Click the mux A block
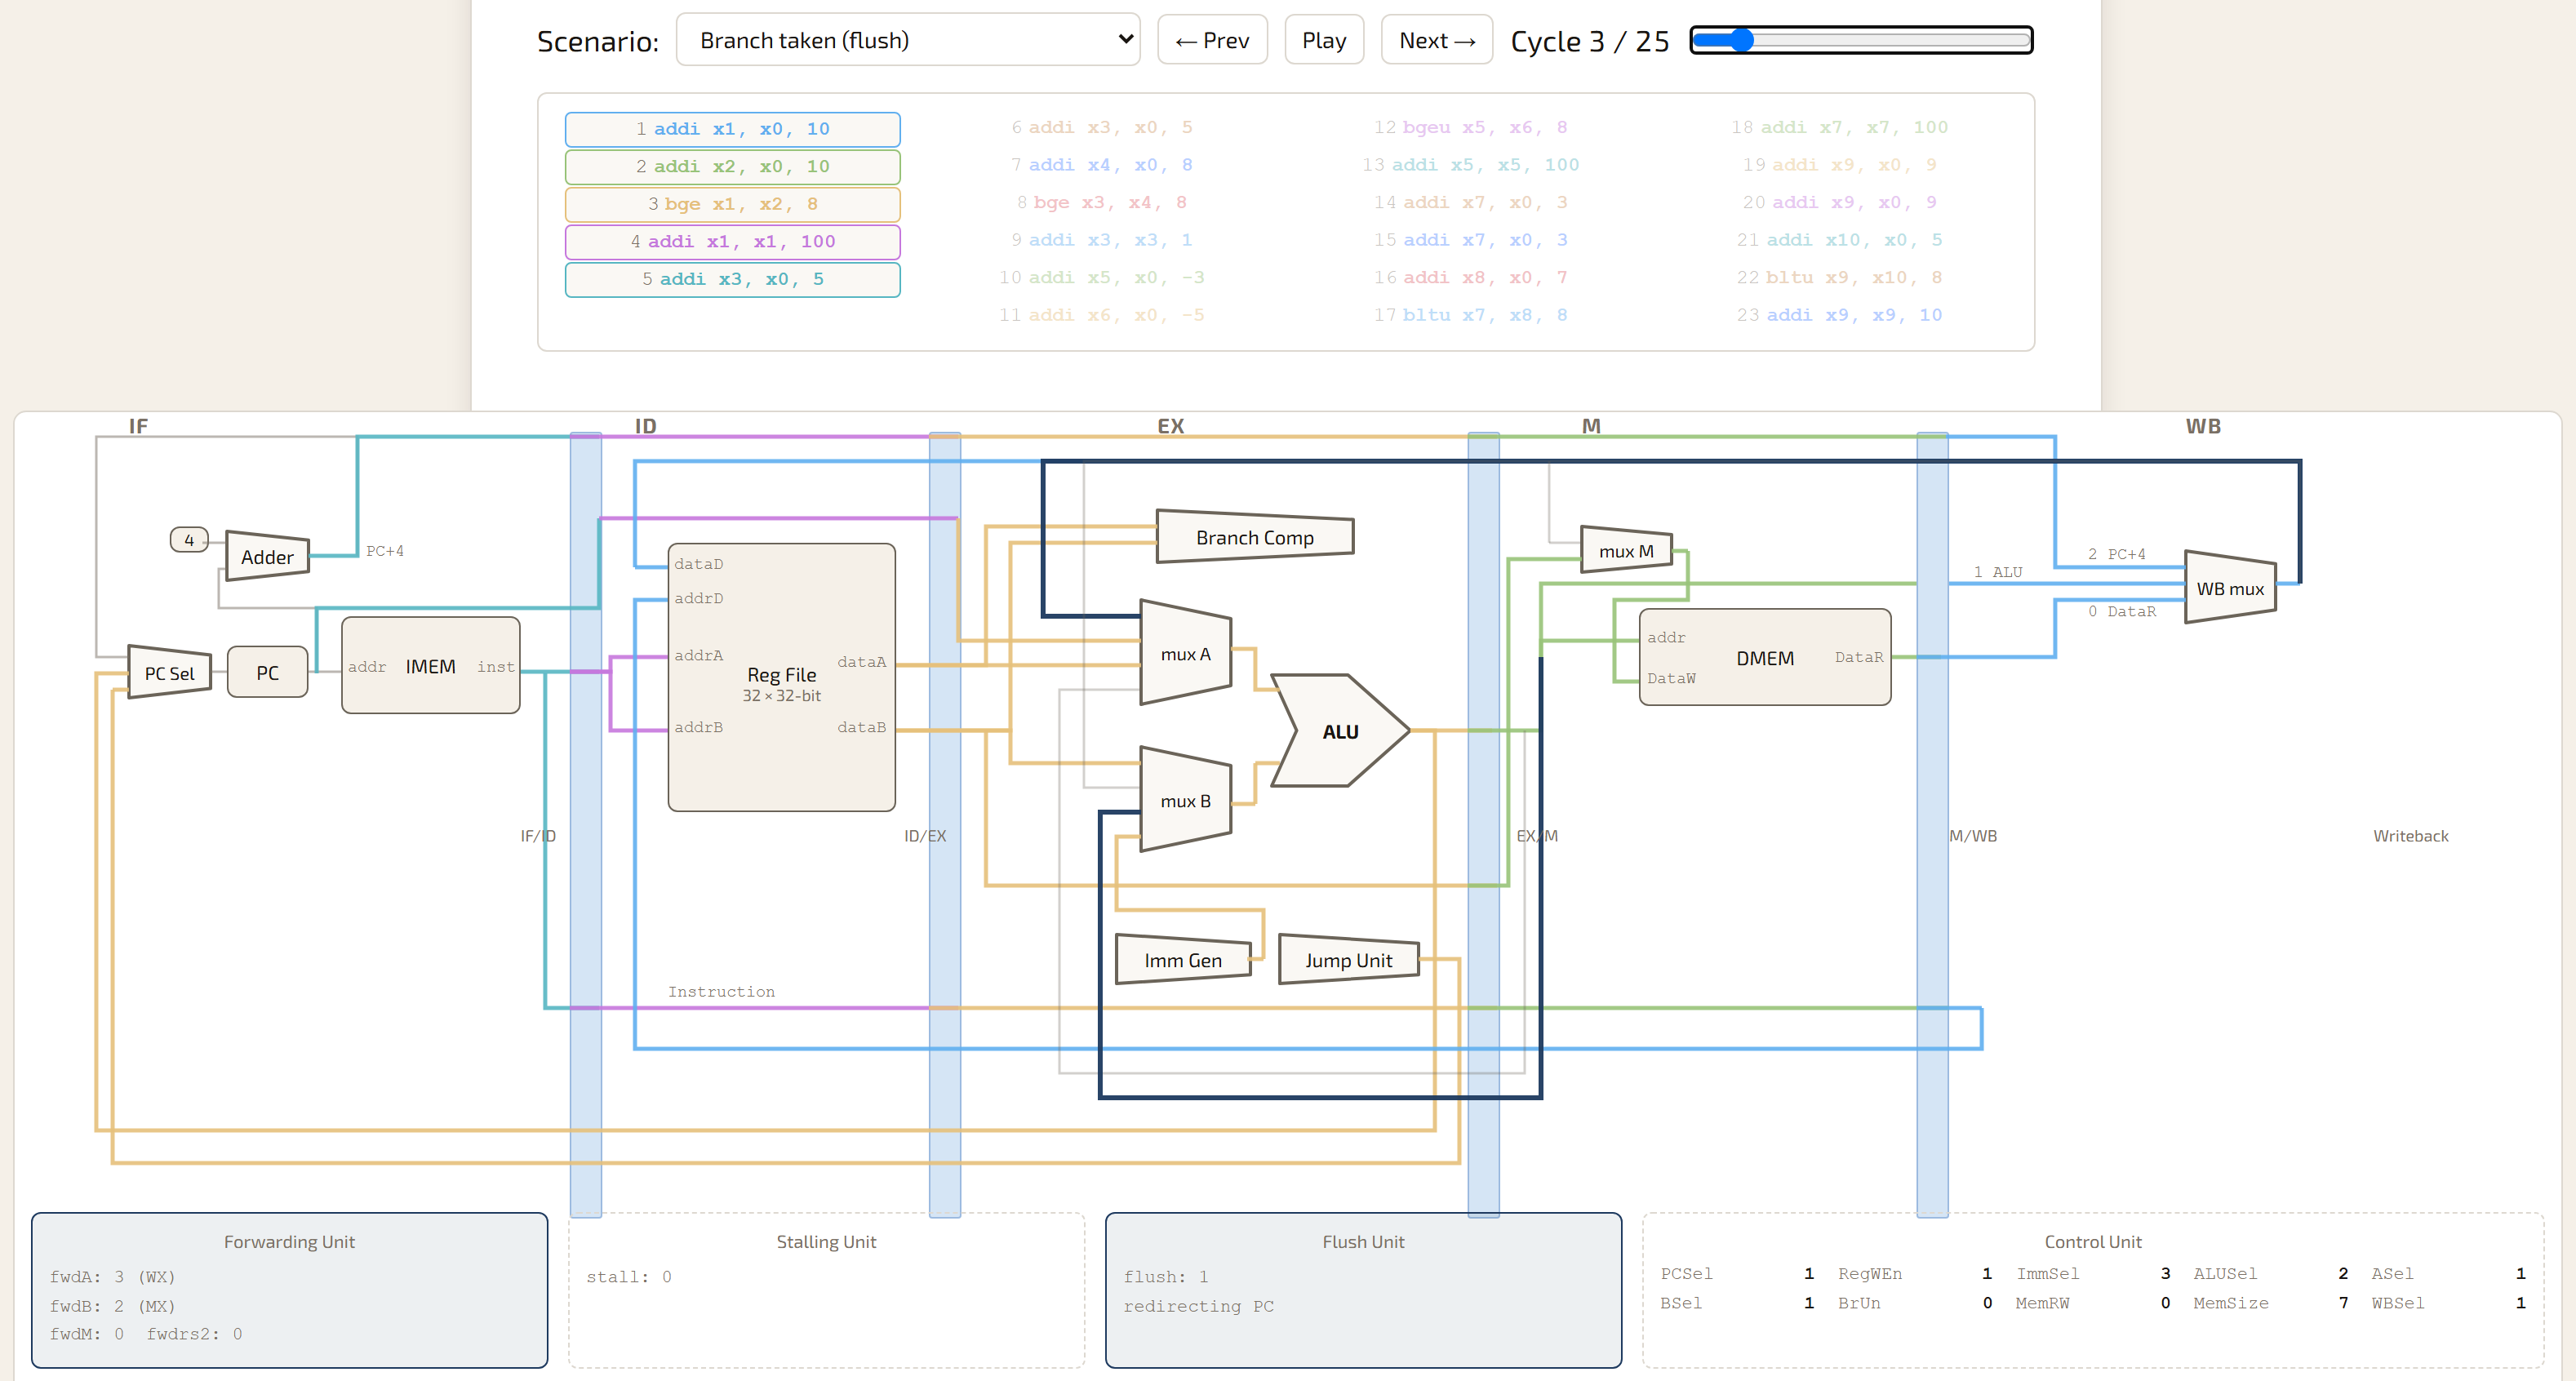 (x=1185, y=653)
